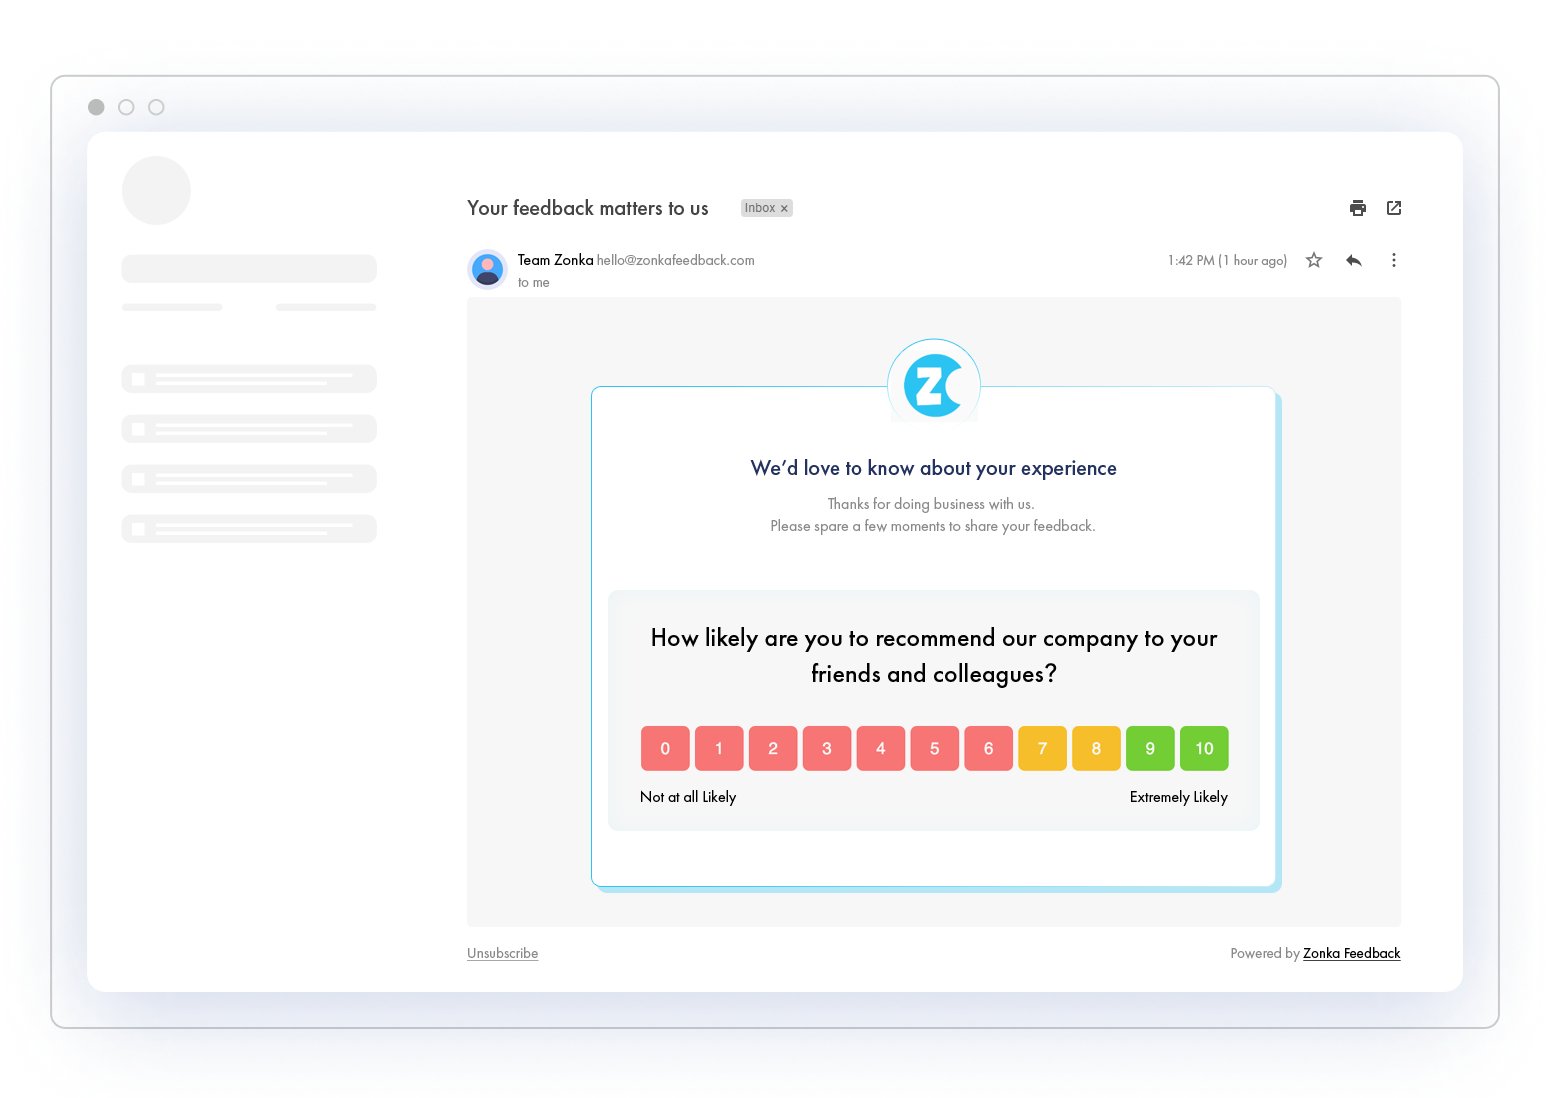The height and width of the screenshot is (1098, 1549).
Task: Open the sender details dropdown
Action: point(556,260)
